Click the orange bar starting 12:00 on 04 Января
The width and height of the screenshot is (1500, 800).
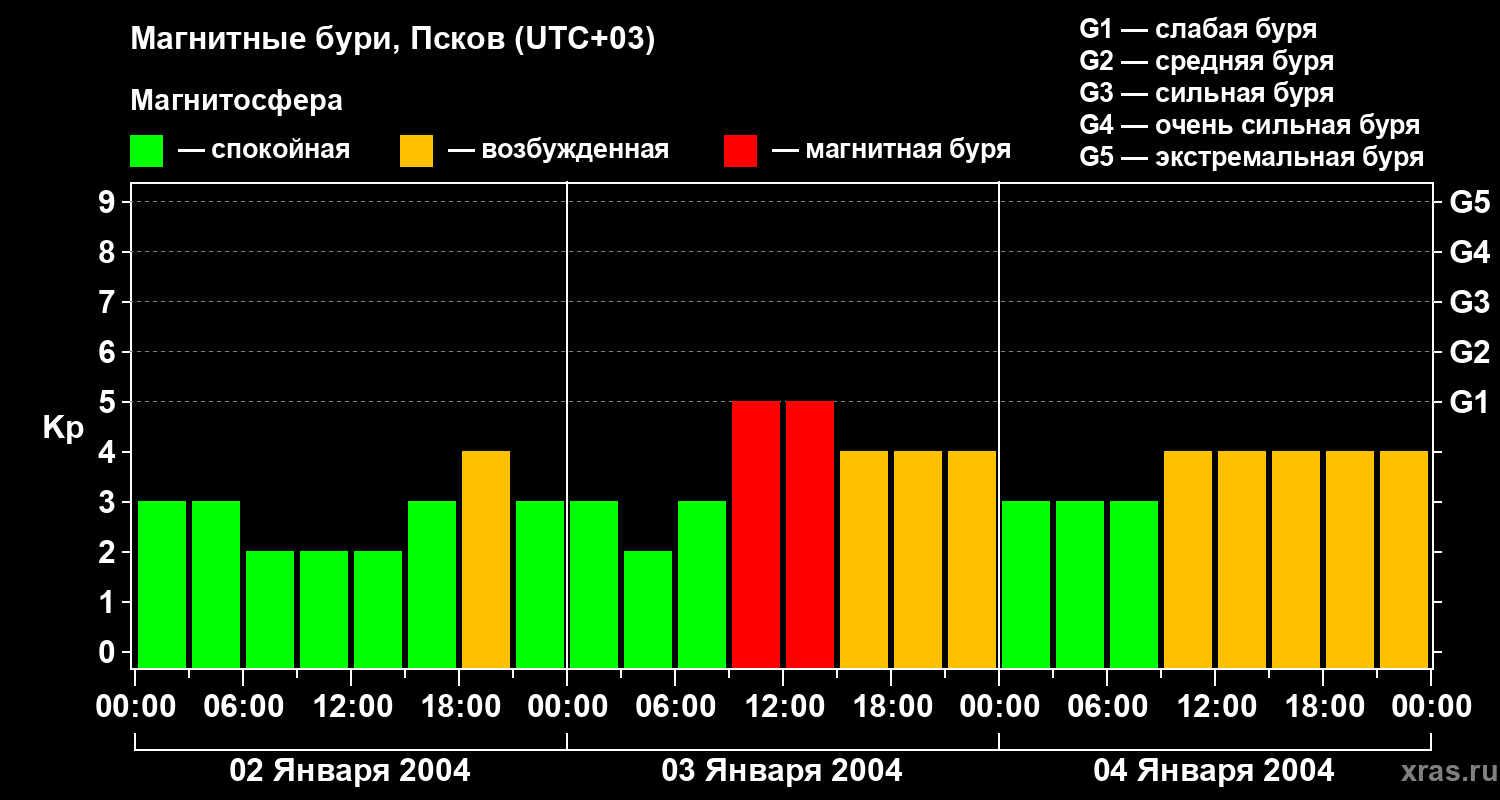tap(1242, 559)
